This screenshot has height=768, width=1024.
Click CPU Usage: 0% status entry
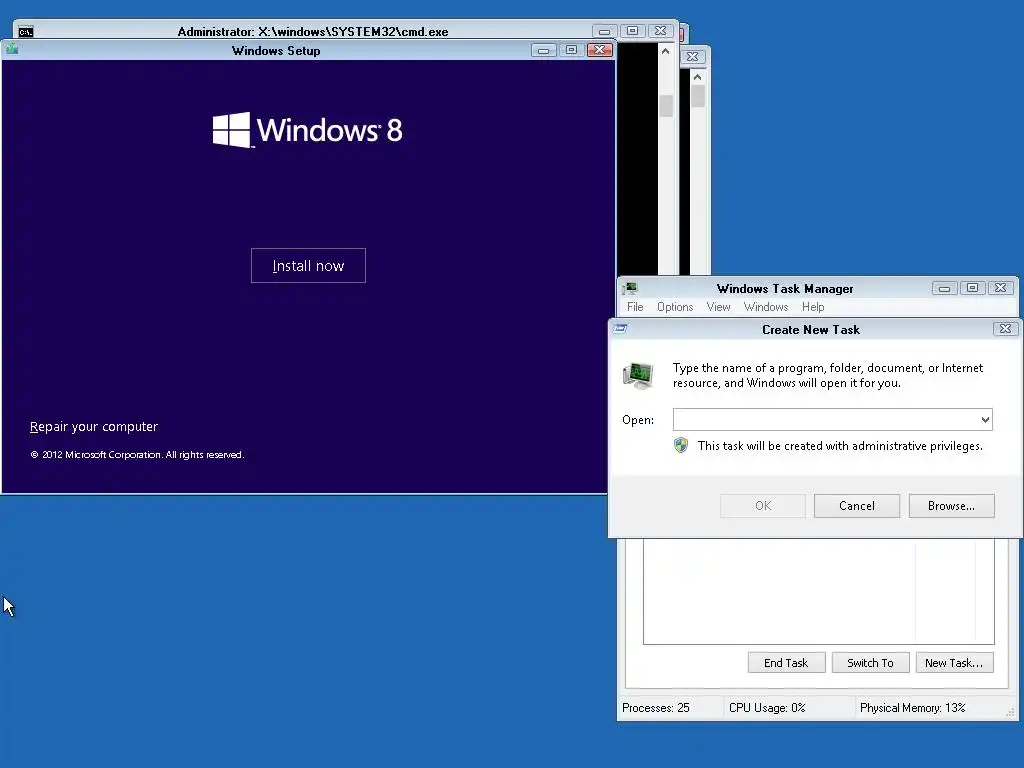tap(767, 708)
